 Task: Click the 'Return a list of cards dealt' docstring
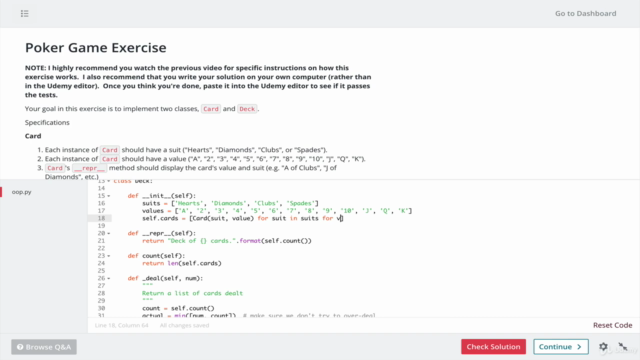coord(192,293)
